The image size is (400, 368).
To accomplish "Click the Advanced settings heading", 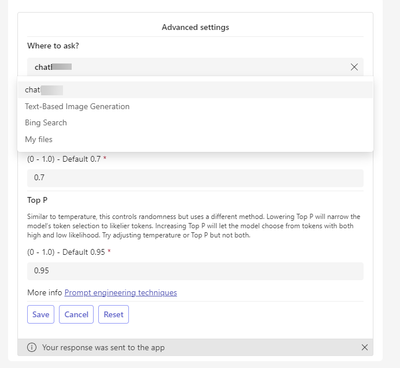I will click(195, 27).
